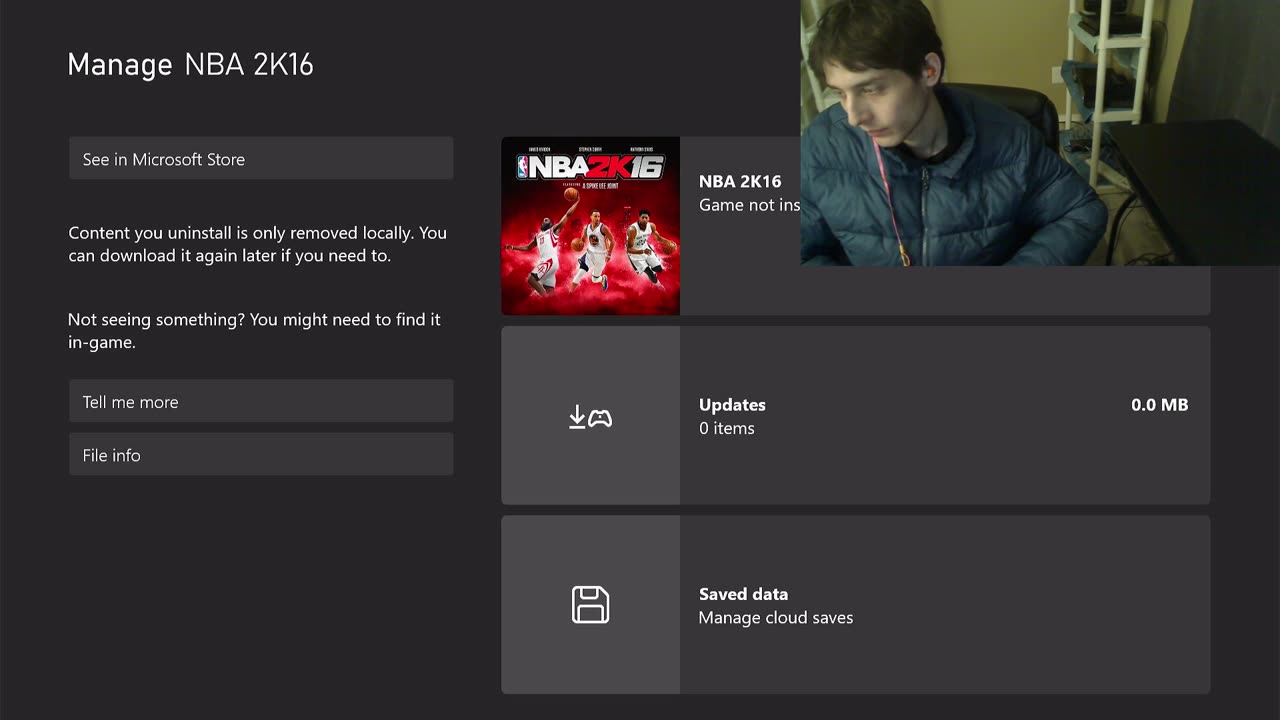Screen dimensions: 1280x720
Task: Select the Tell me more button
Action: point(261,401)
